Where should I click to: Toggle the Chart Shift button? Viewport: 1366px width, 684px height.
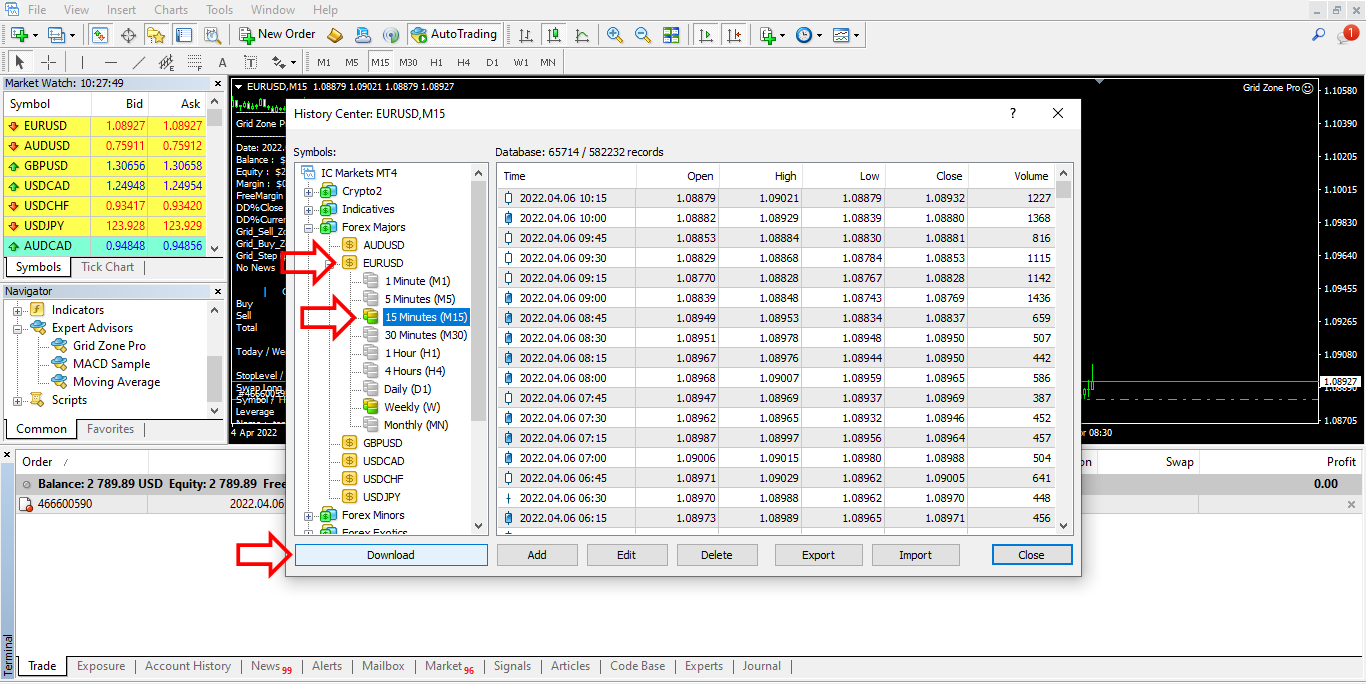pyautogui.click(x=735, y=34)
